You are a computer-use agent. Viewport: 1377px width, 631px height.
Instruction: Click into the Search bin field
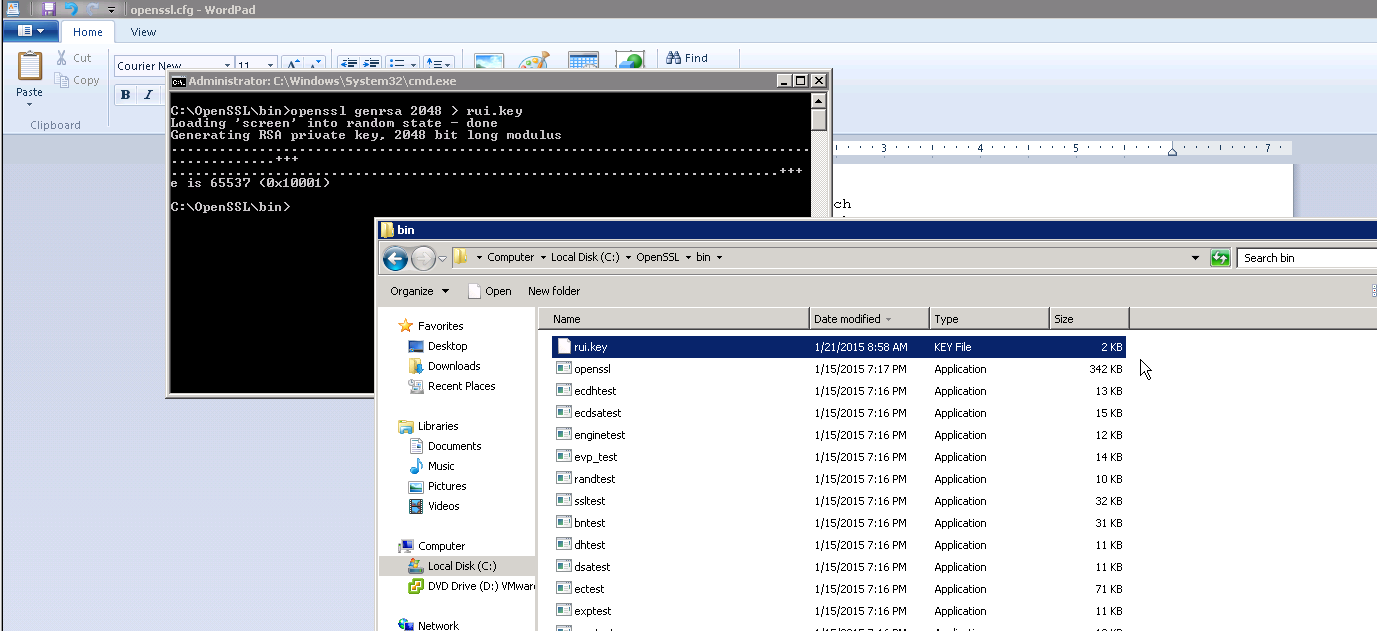point(1306,258)
